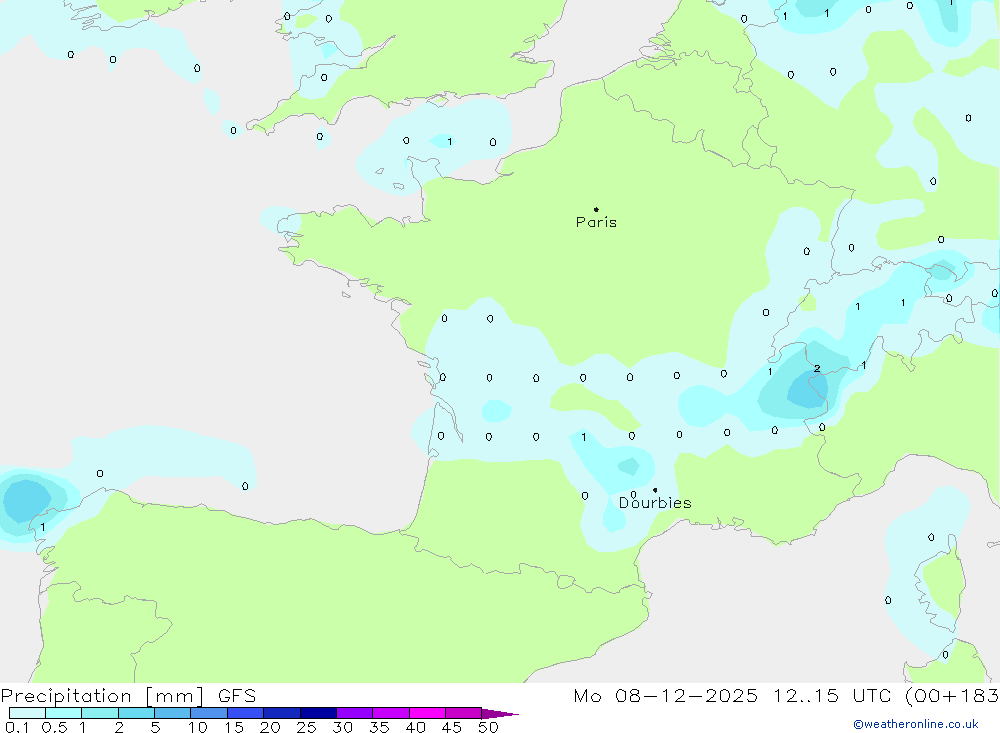Click the 12..15 UTC time label

(832, 695)
